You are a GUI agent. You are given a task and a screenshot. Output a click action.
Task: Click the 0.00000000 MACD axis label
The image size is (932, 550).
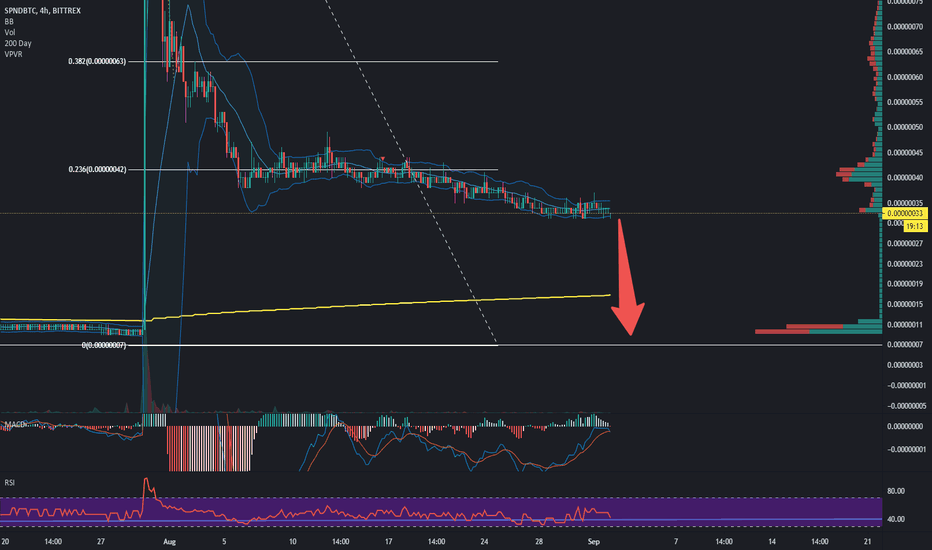pyautogui.click(x=905, y=426)
